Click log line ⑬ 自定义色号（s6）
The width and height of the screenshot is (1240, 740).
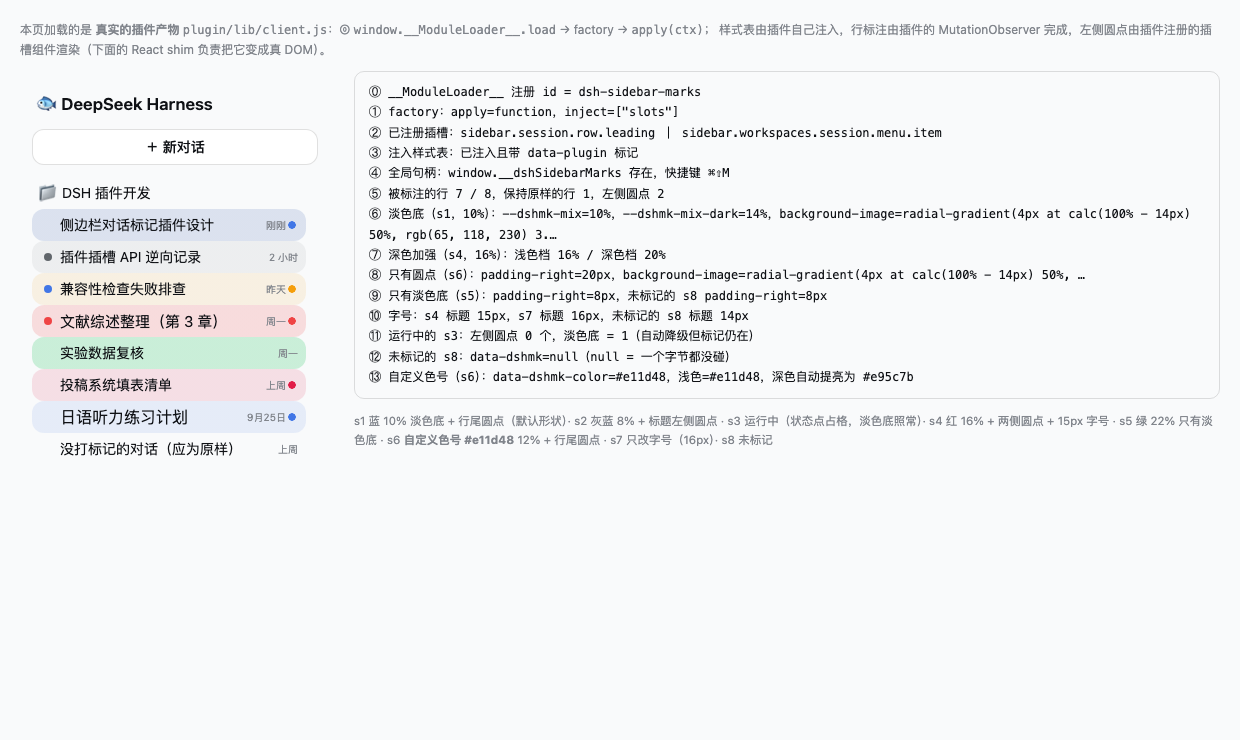641,377
